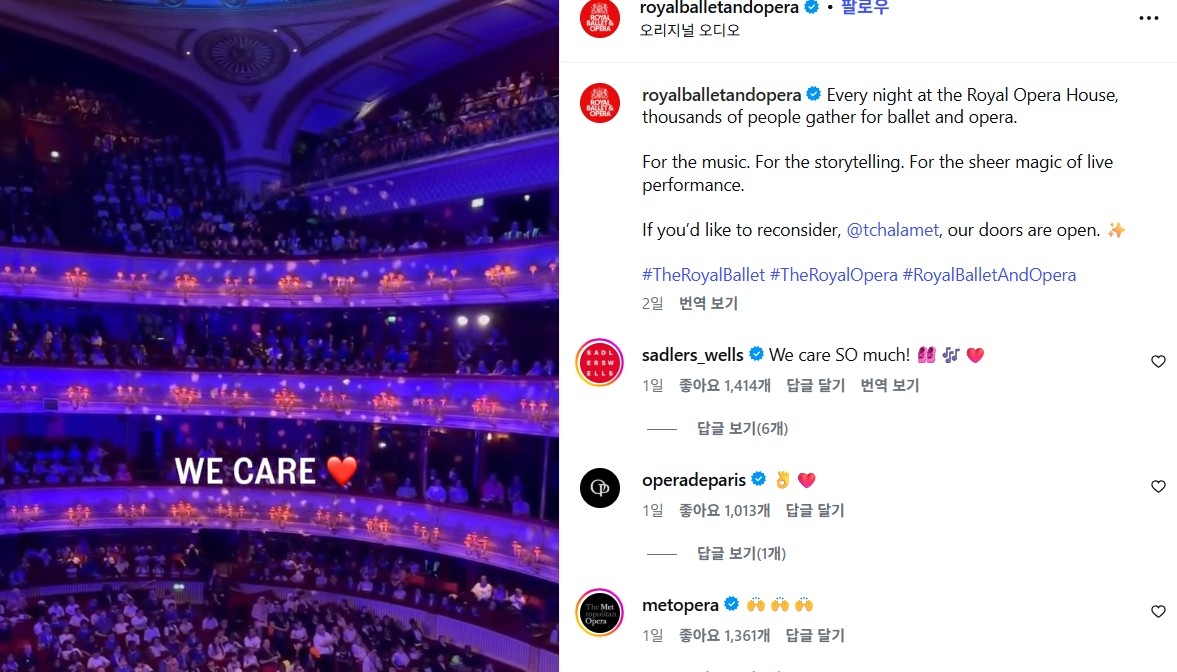Like the operadeparis comment with heart icon
Viewport: 1177px width, 672px height.
(1158, 487)
